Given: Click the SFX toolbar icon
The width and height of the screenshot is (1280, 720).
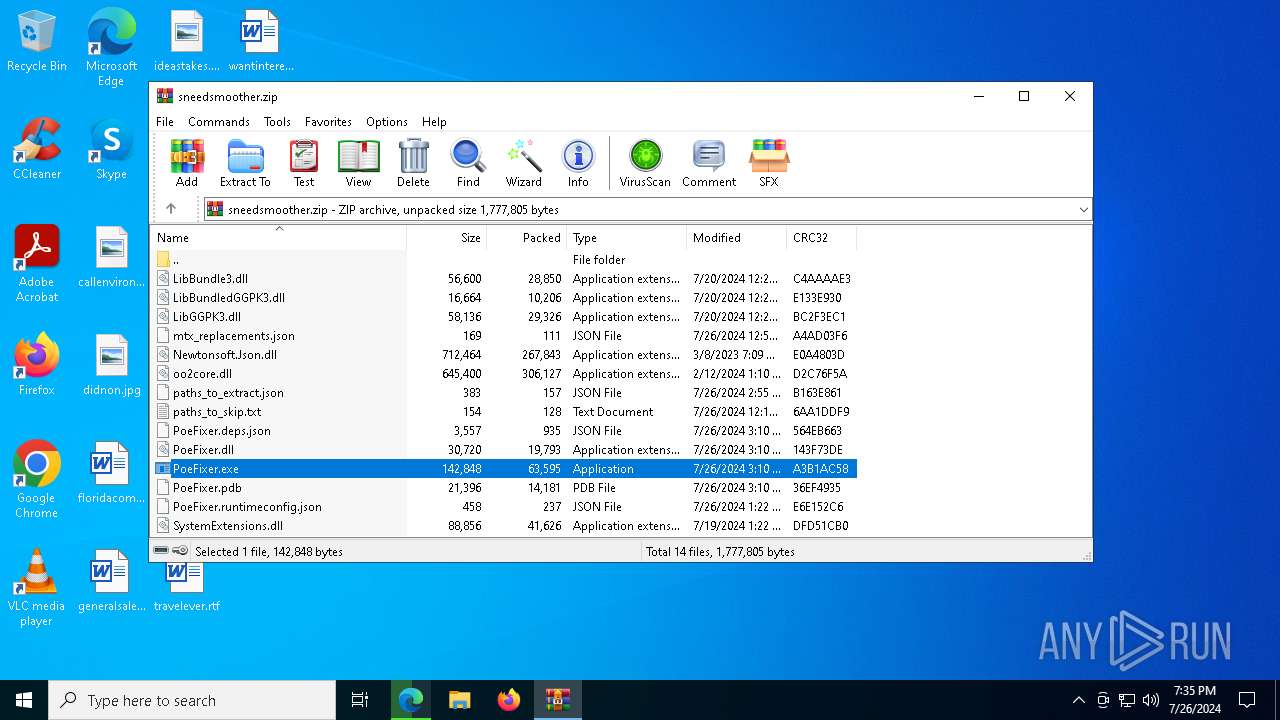Looking at the screenshot, I should [768, 164].
